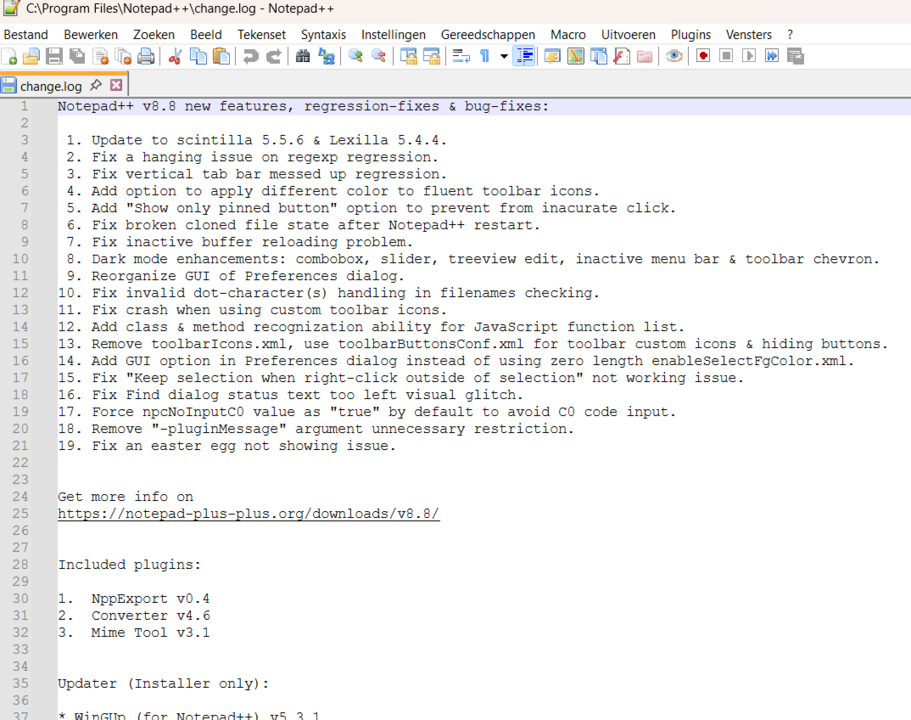
Task: Open the Replace dialog icon
Action: coord(327,56)
